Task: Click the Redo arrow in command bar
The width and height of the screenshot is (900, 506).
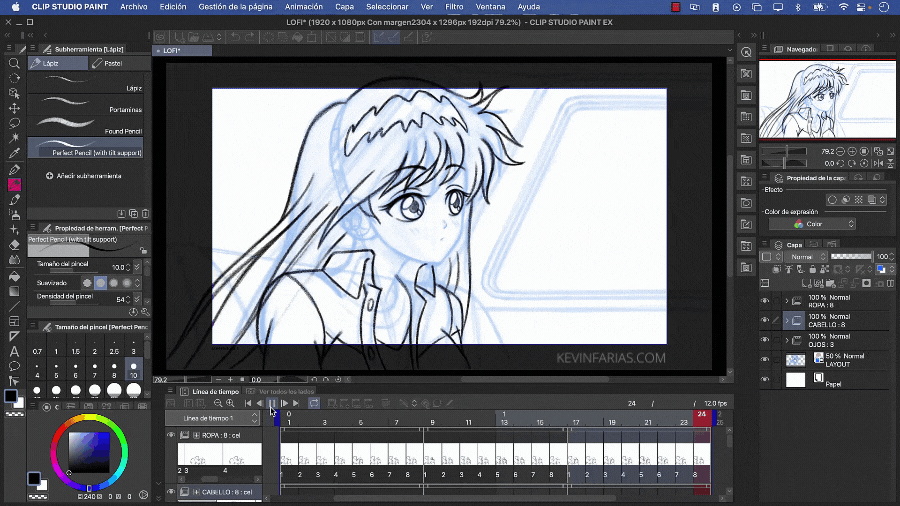Action: tap(249, 37)
